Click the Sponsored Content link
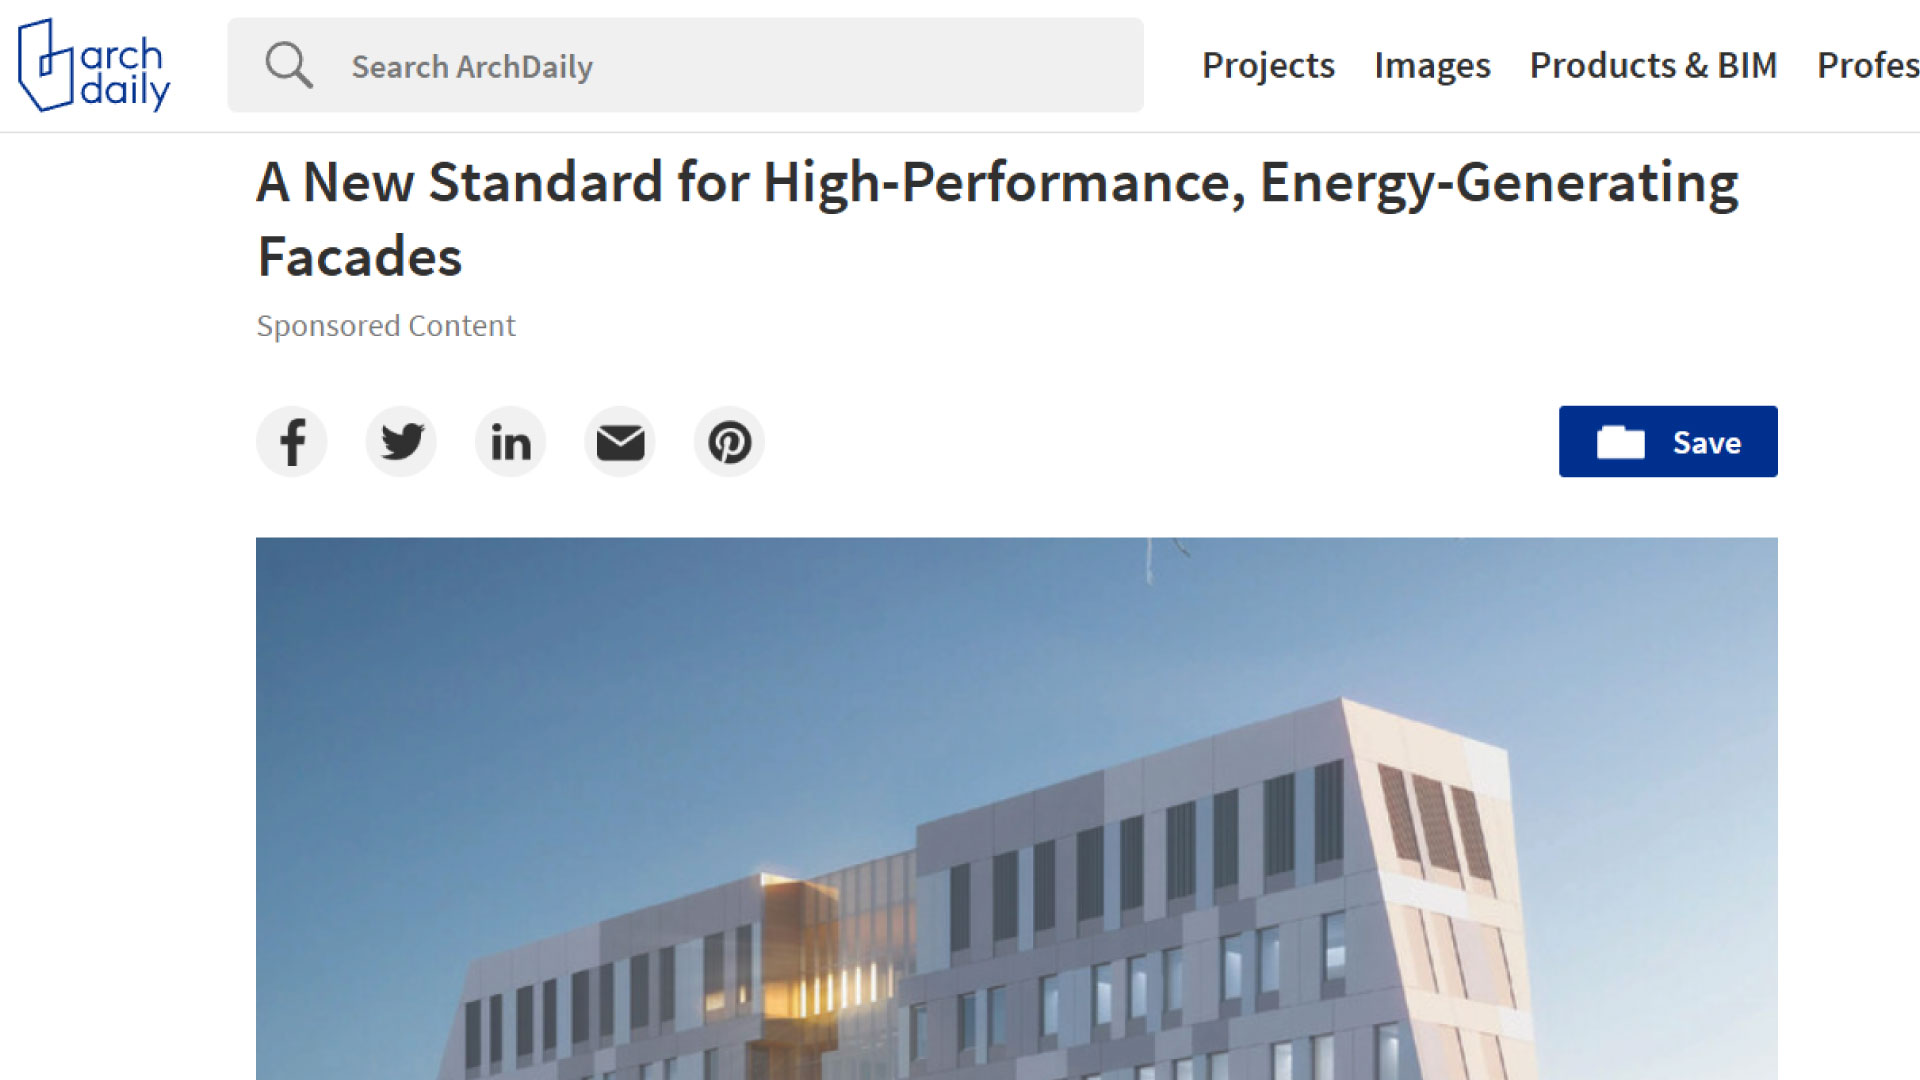 [386, 326]
